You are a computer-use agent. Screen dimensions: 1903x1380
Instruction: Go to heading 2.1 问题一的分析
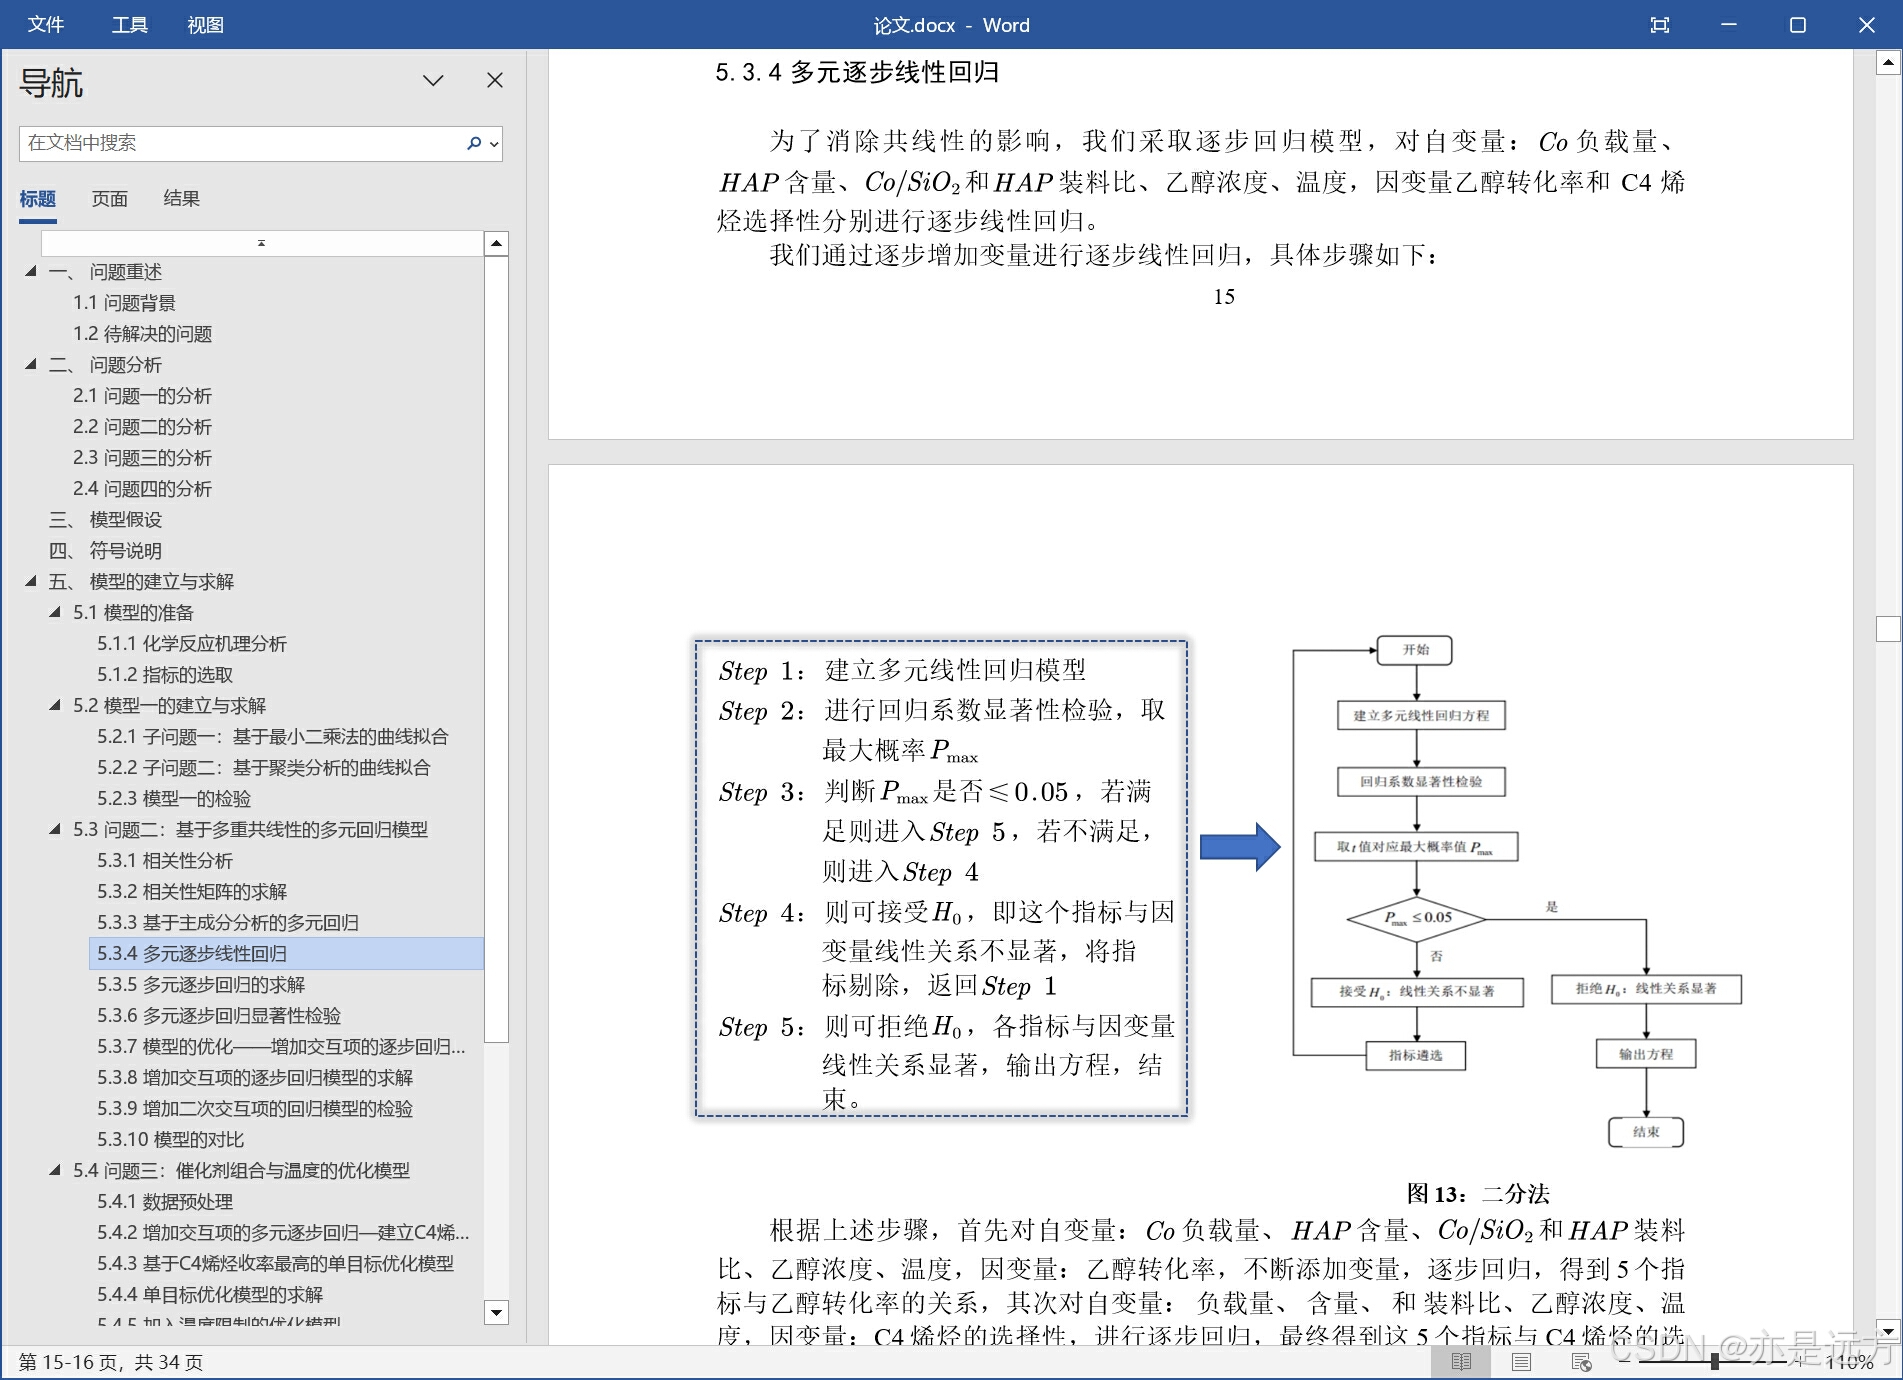(142, 395)
